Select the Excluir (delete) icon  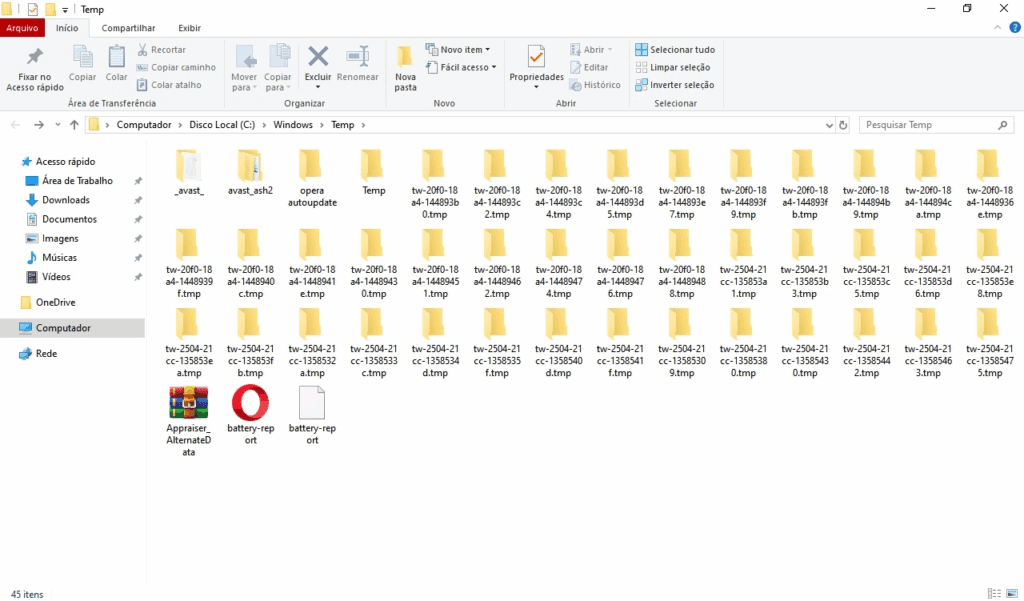click(317, 60)
